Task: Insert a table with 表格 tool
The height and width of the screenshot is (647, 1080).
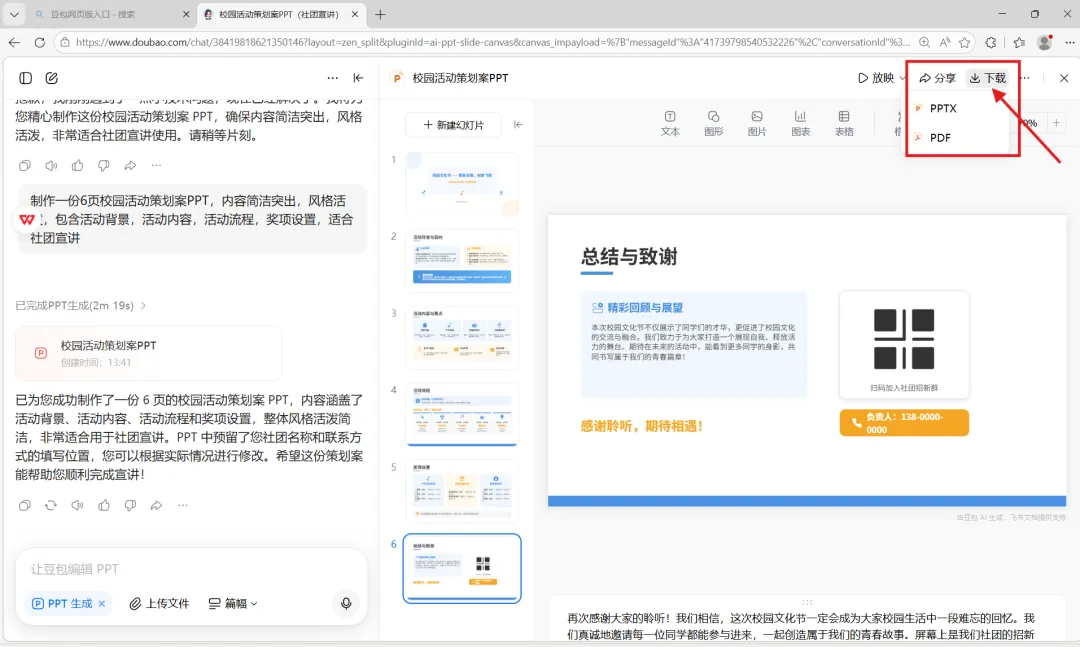Action: click(x=844, y=123)
